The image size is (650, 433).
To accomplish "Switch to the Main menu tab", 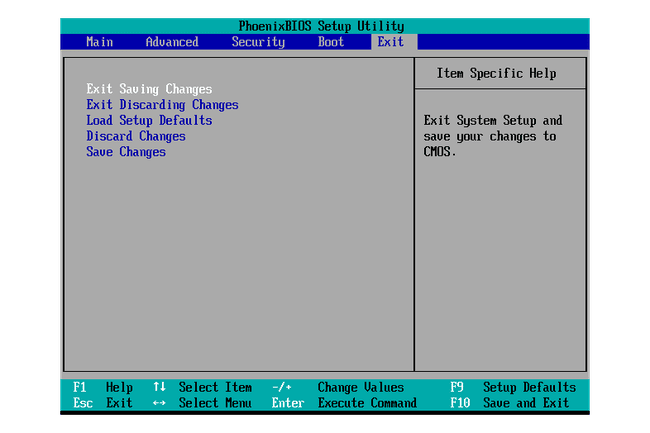I will pyautogui.click(x=99, y=42).
